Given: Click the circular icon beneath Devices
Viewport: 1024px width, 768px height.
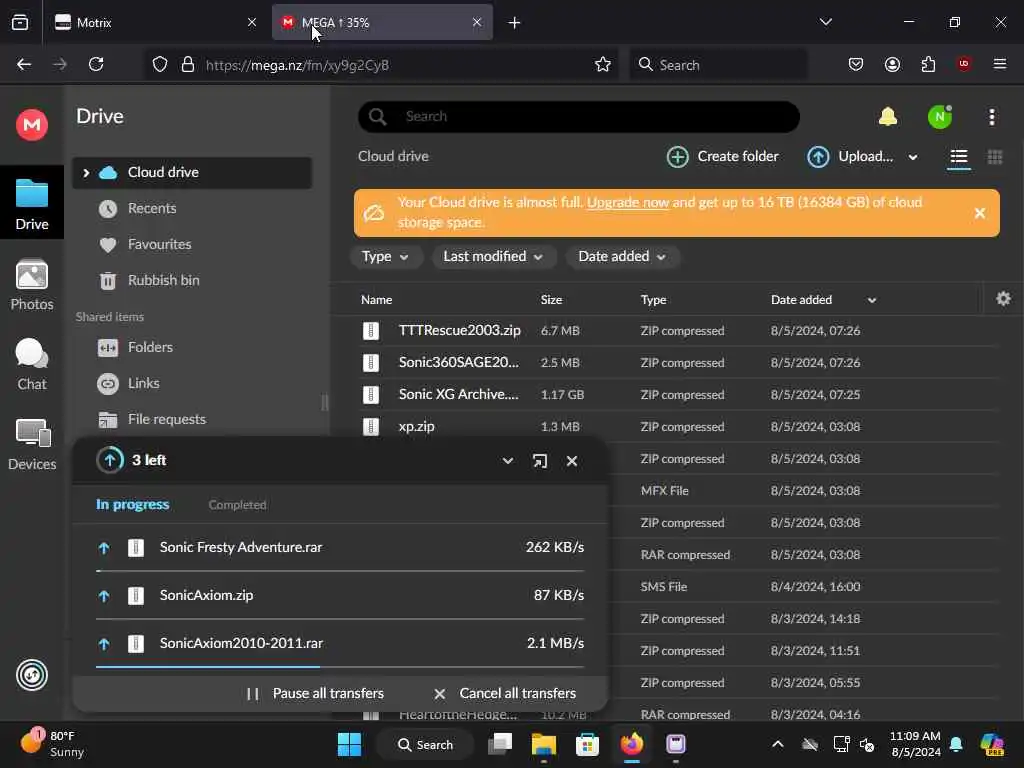Looking at the screenshot, I should tap(32, 675).
